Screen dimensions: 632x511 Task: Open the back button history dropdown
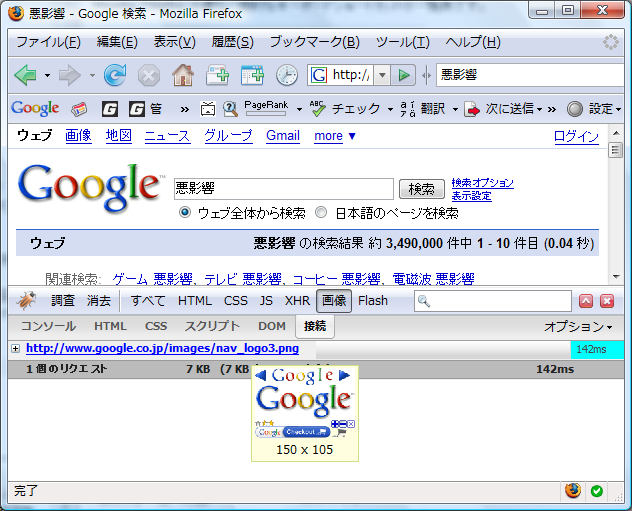[47, 75]
